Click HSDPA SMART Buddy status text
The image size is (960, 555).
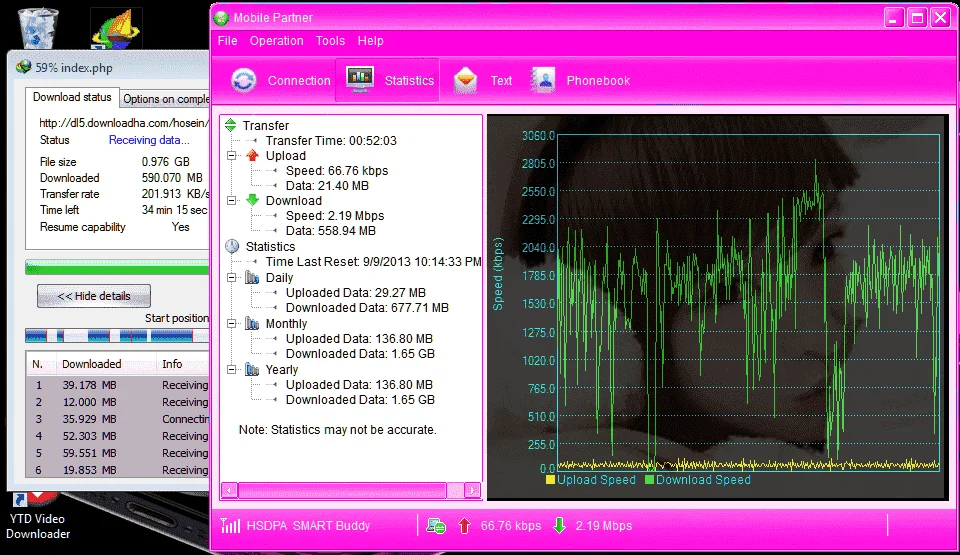(308, 526)
